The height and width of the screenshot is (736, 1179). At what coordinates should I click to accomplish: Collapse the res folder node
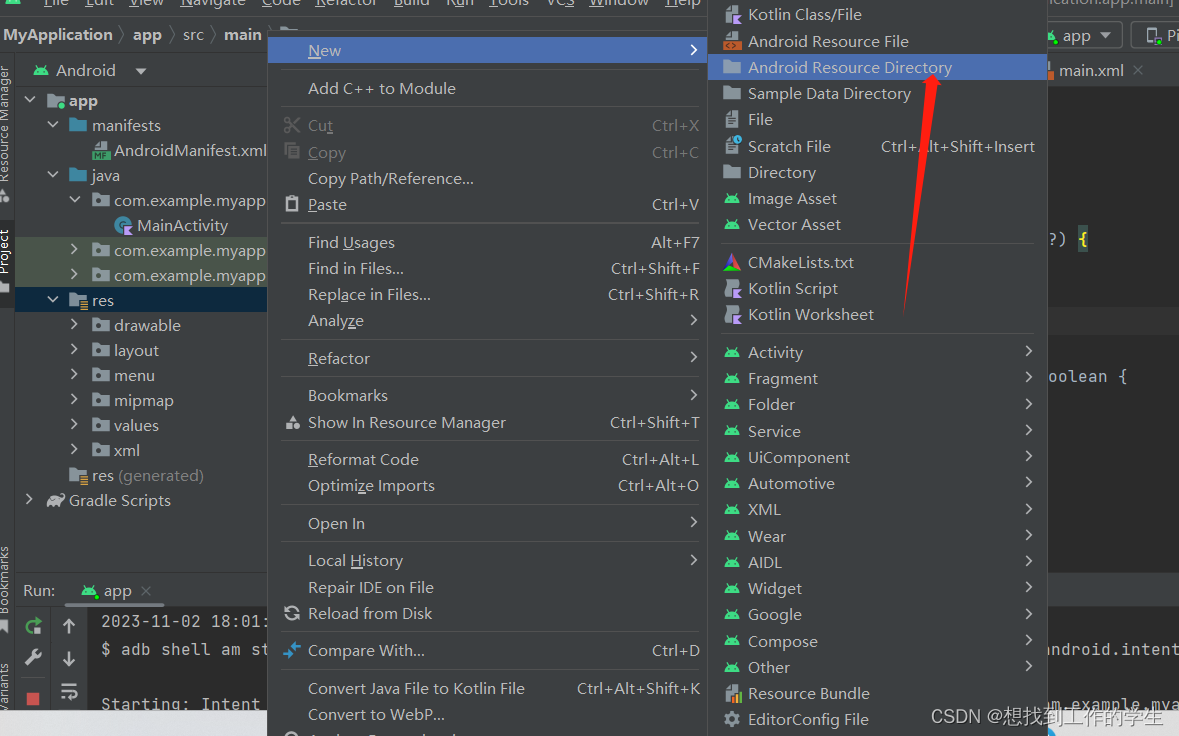click(53, 299)
